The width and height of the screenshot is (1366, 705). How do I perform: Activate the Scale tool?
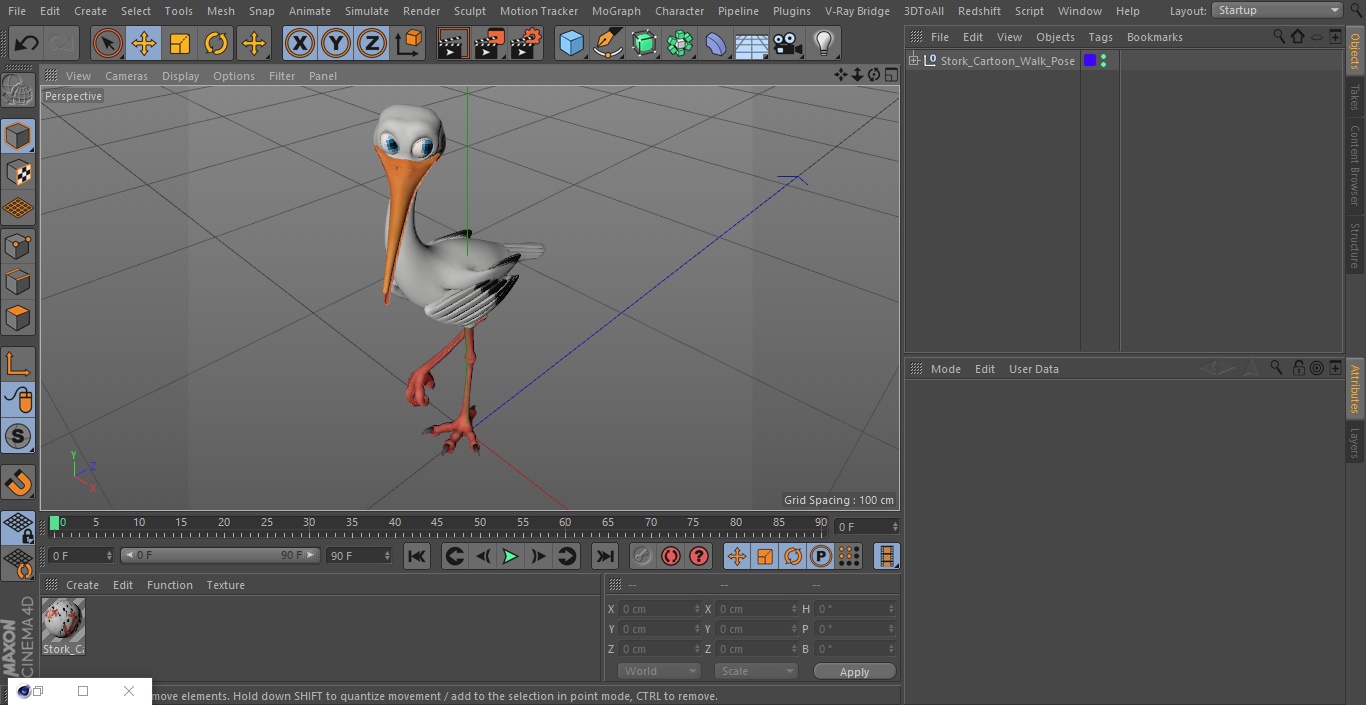180,43
